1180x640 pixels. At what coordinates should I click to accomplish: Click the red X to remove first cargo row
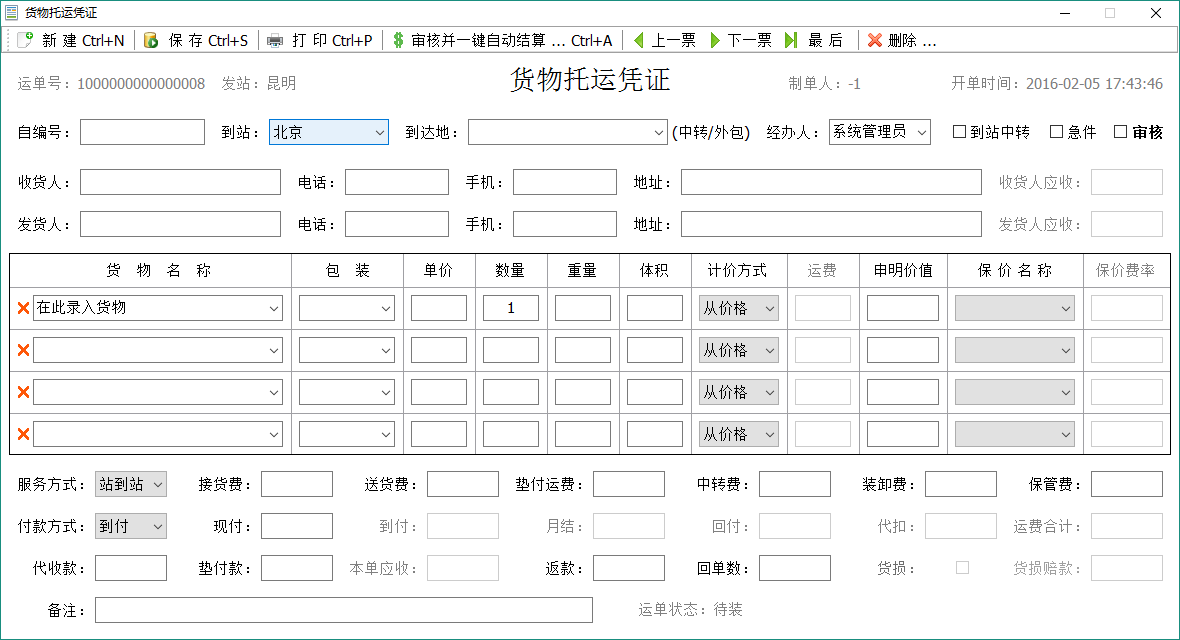(22, 308)
